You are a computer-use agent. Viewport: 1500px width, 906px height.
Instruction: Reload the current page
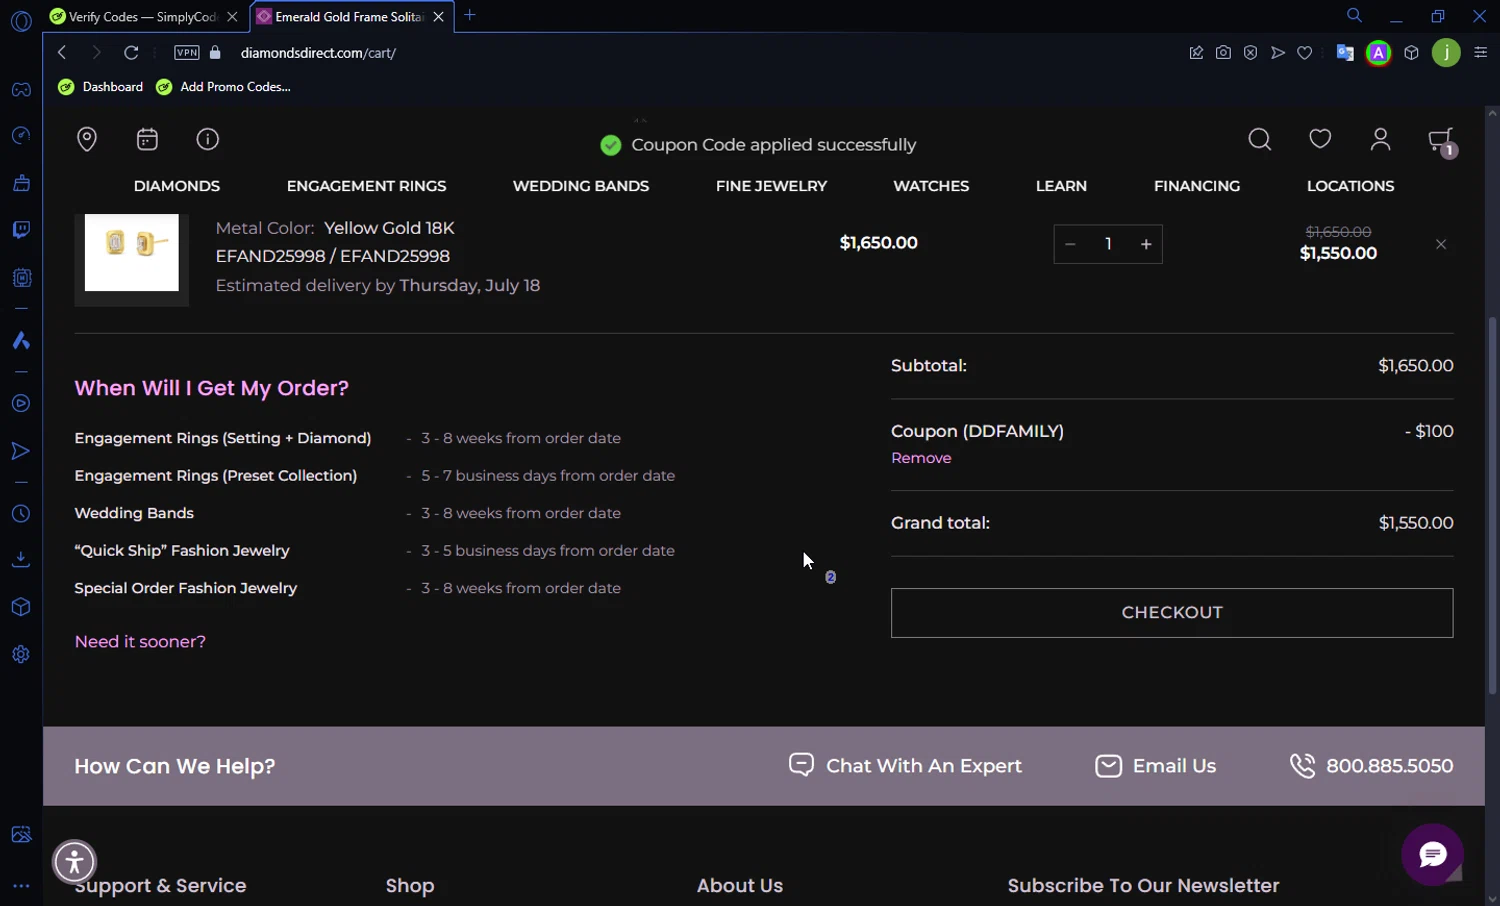tap(131, 53)
